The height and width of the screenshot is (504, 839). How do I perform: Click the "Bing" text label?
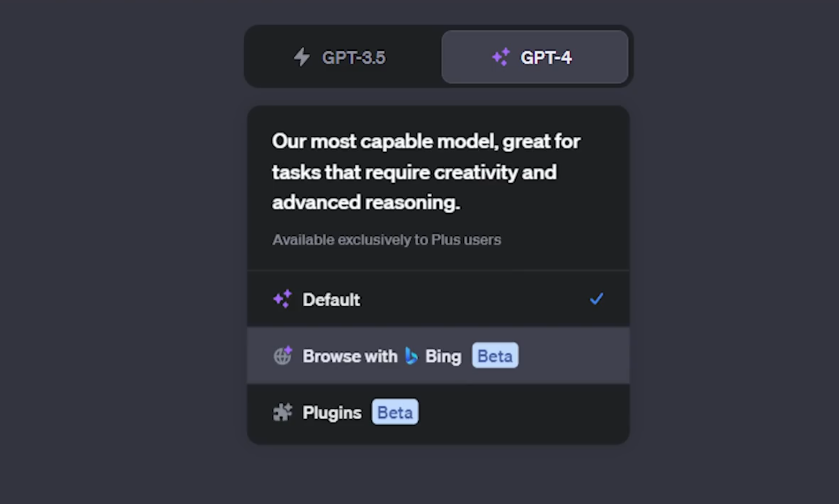point(443,356)
